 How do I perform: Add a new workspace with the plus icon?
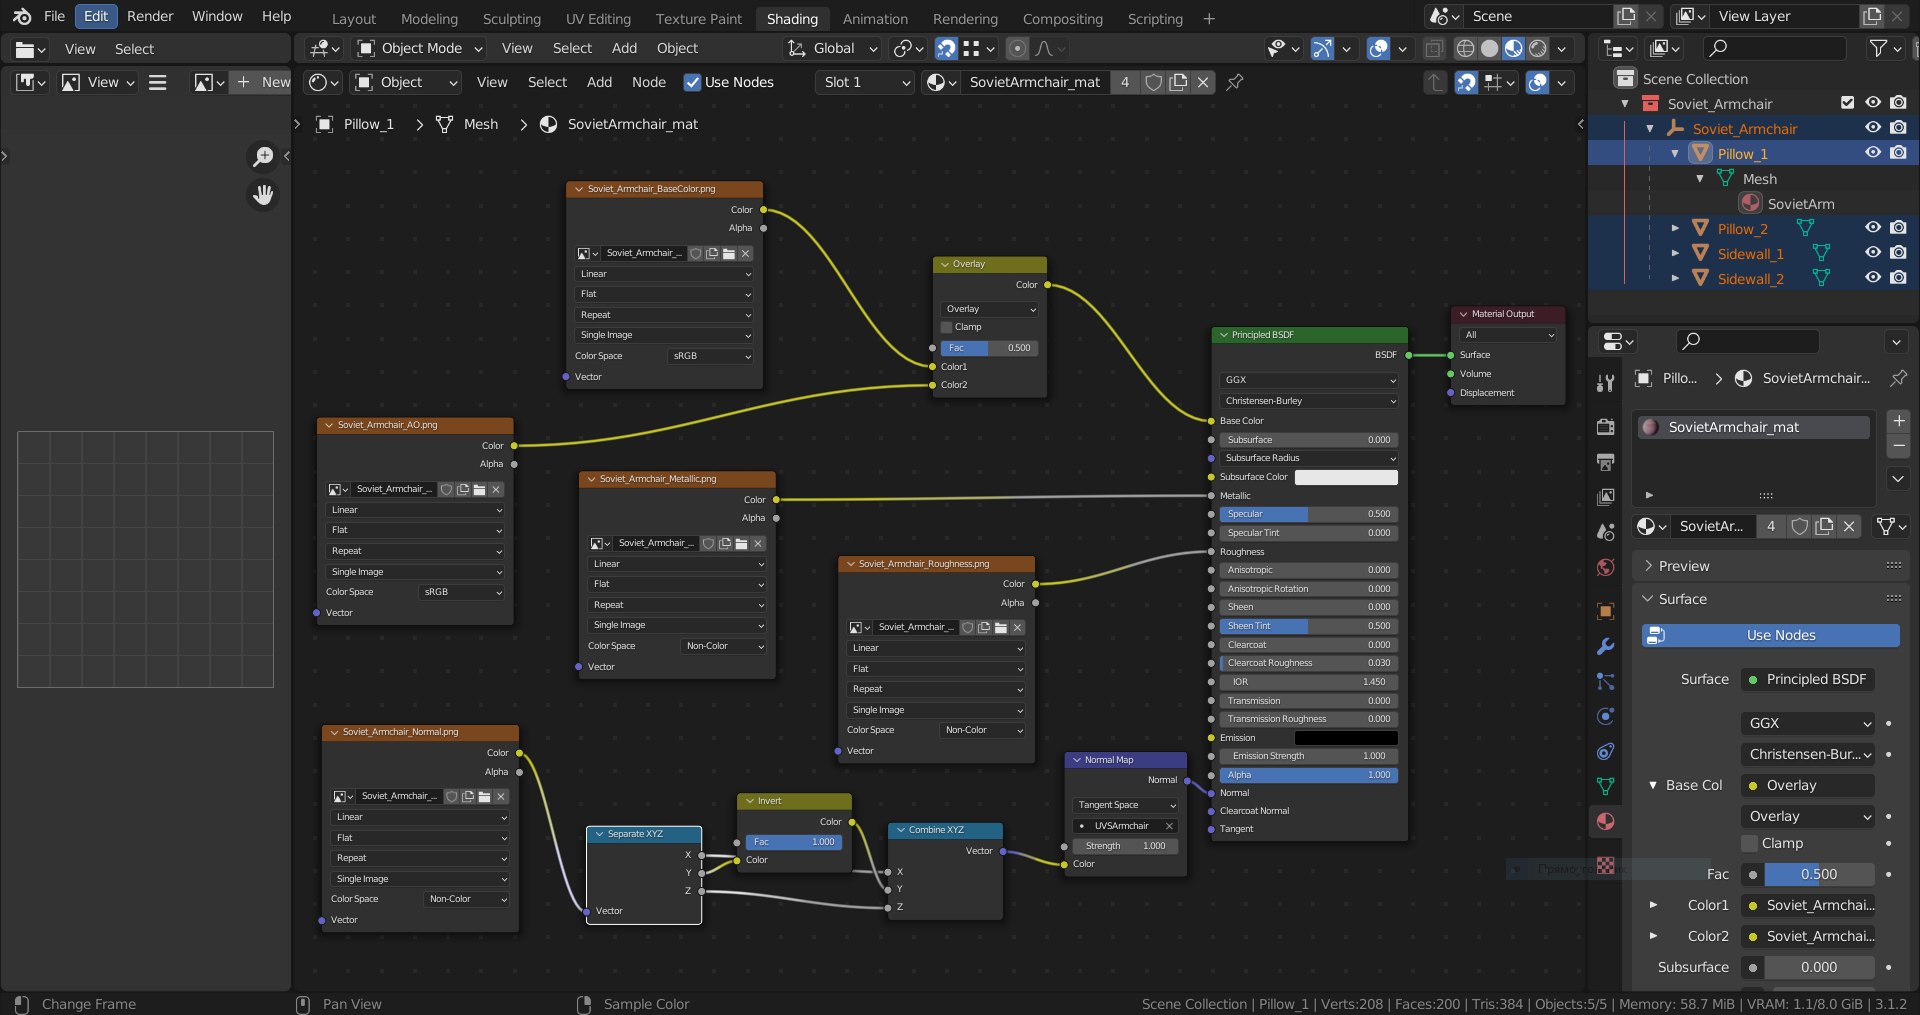[x=1209, y=18]
